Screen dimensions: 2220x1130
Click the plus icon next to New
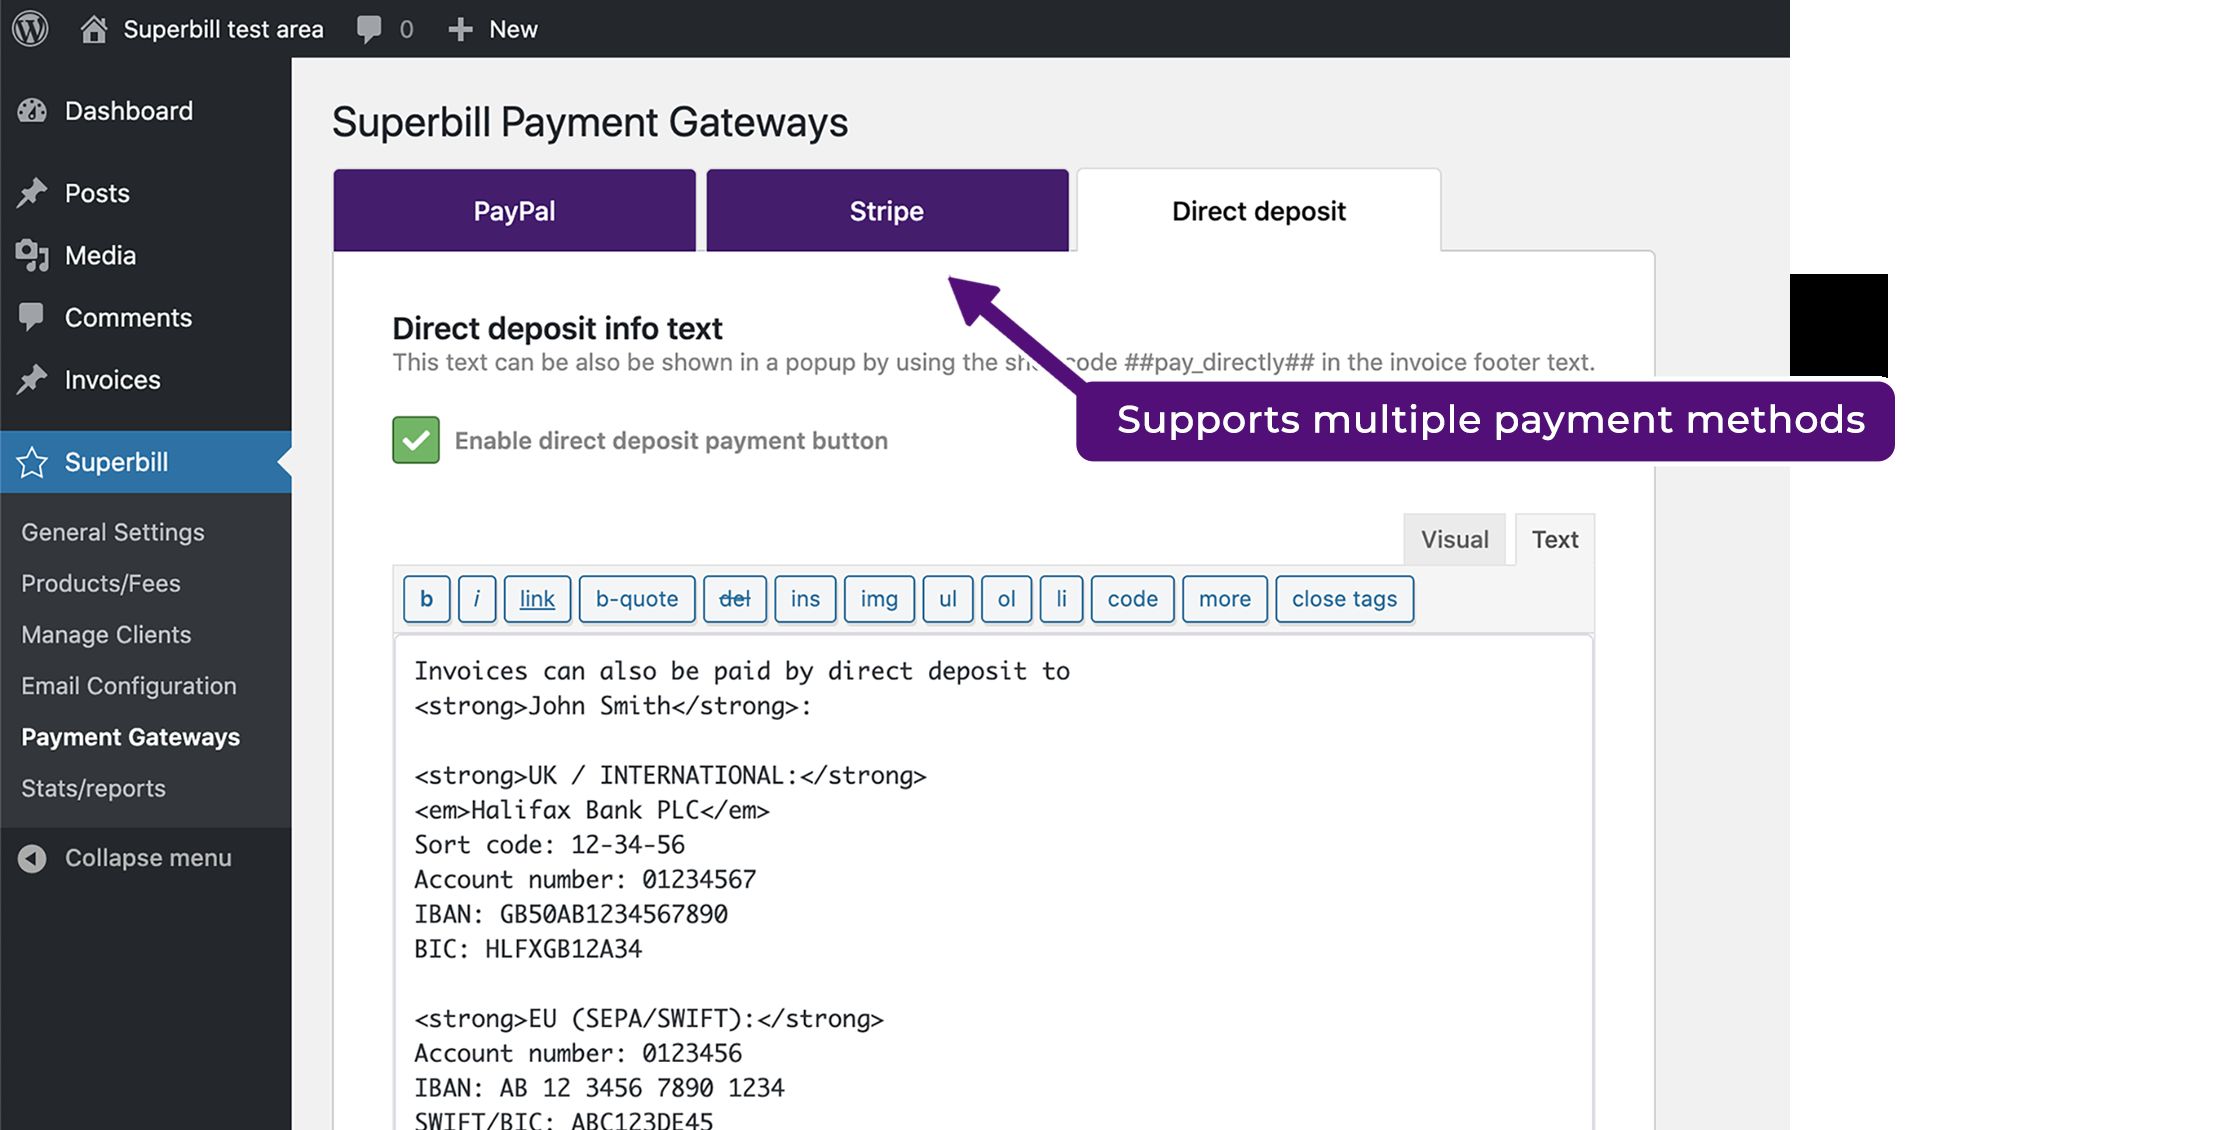pyautogui.click(x=459, y=30)
